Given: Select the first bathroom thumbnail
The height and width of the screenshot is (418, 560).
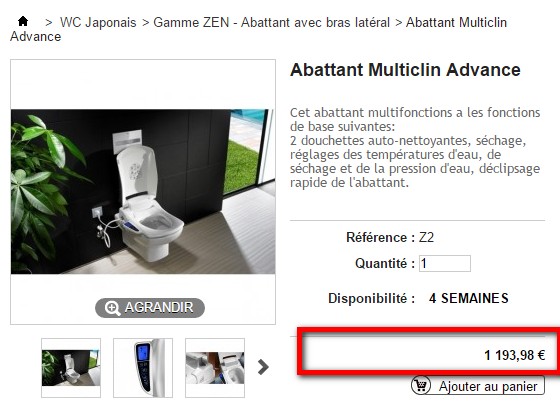Looking at the screenshot, I should pos(71,368).
